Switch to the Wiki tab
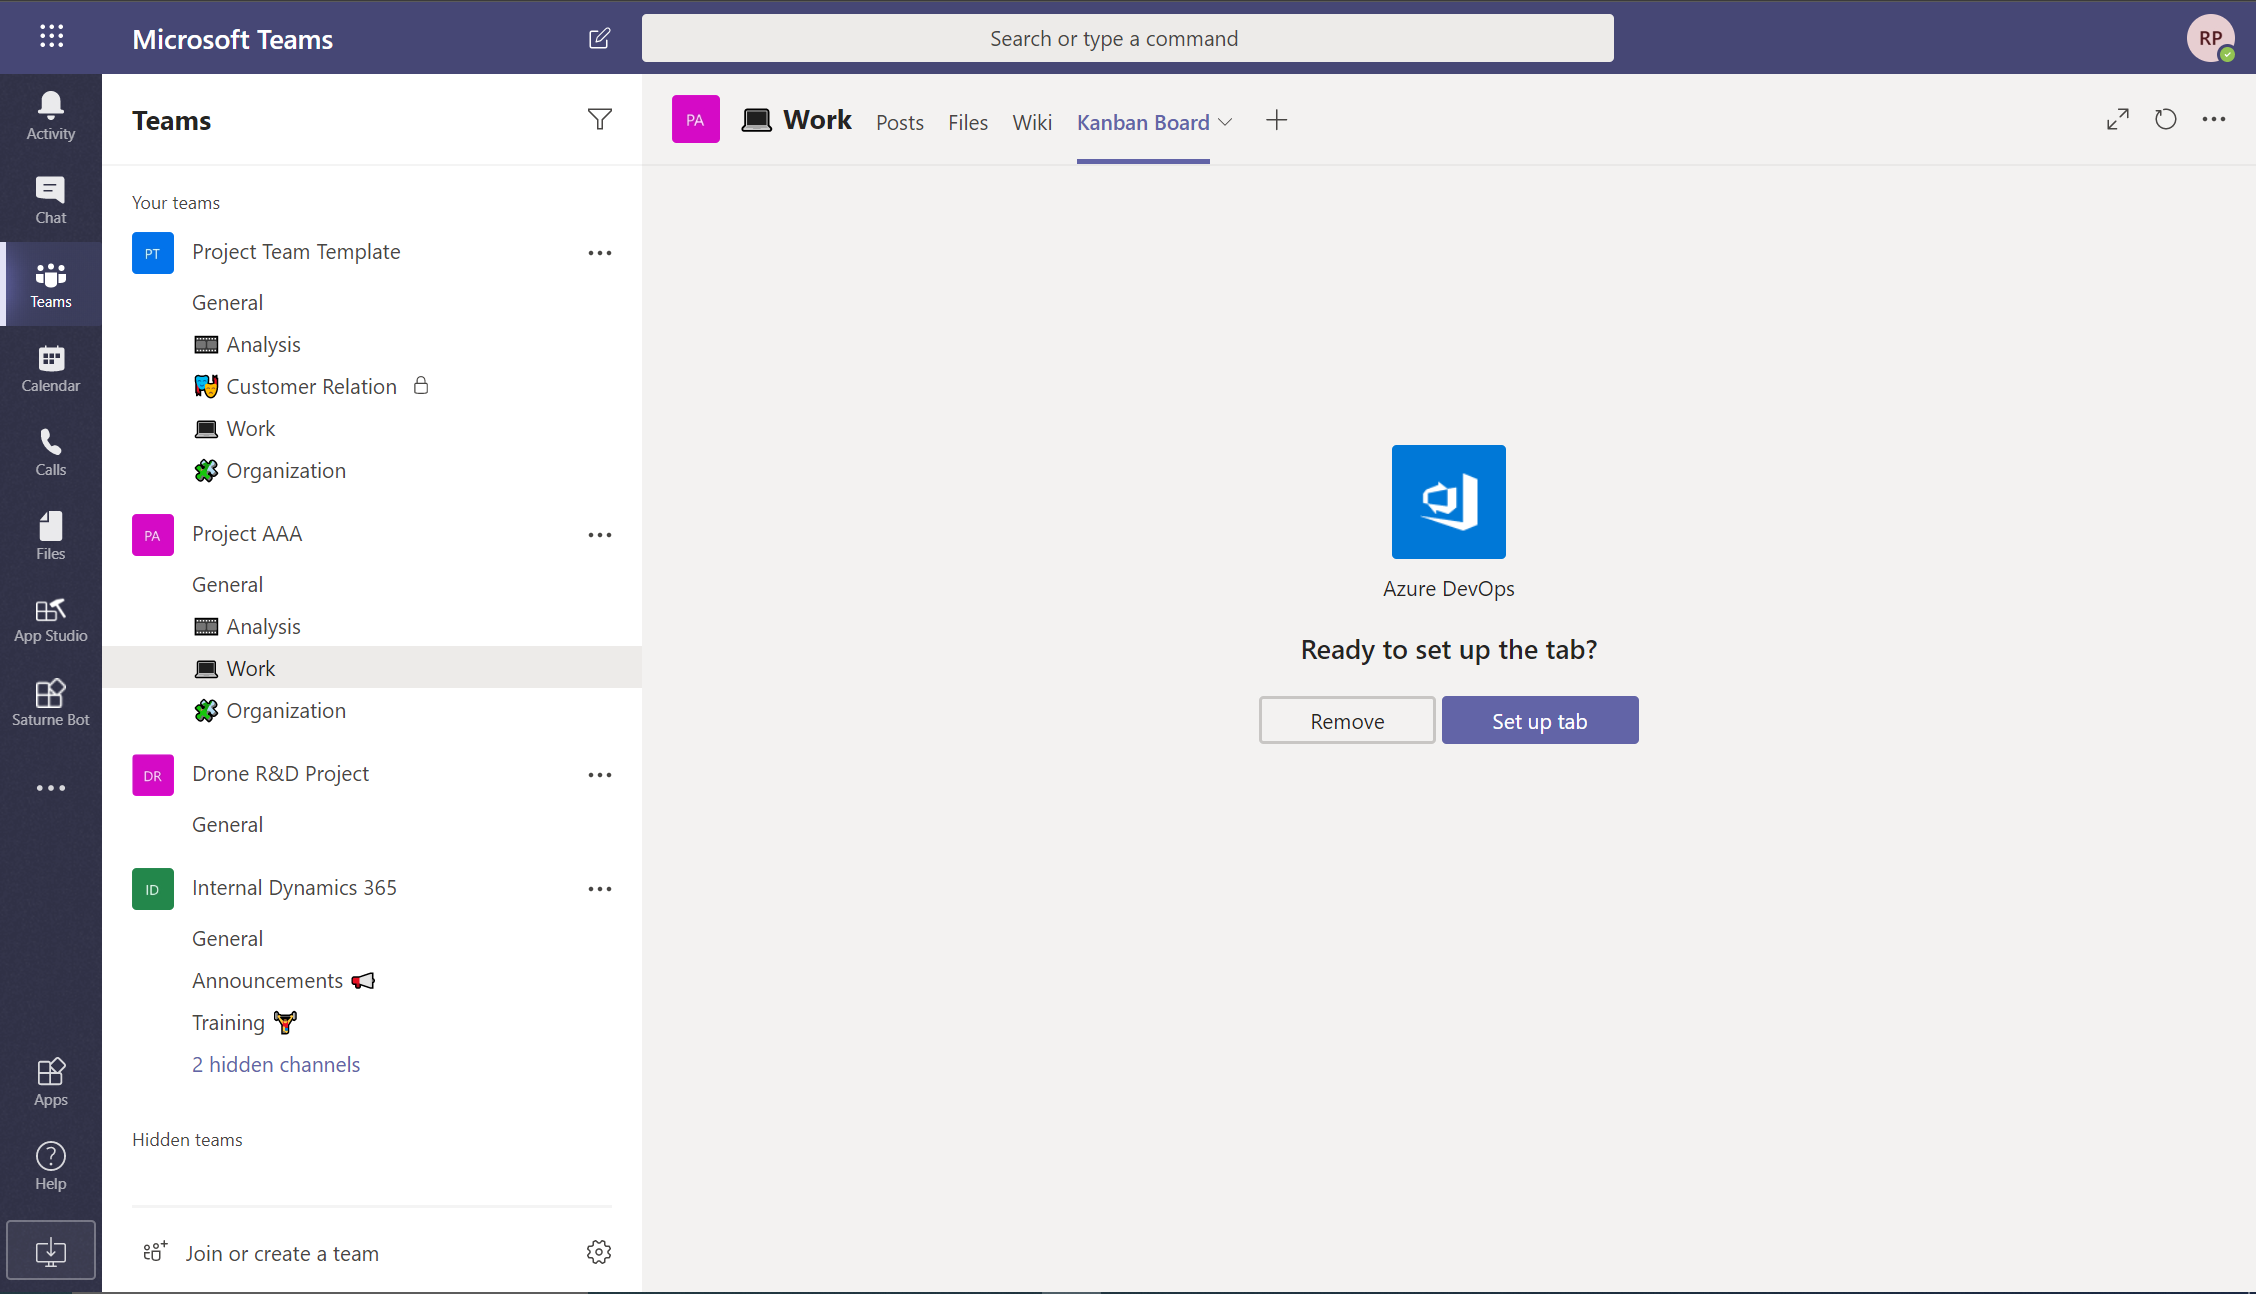2256x1294 pixels. 1032,122
